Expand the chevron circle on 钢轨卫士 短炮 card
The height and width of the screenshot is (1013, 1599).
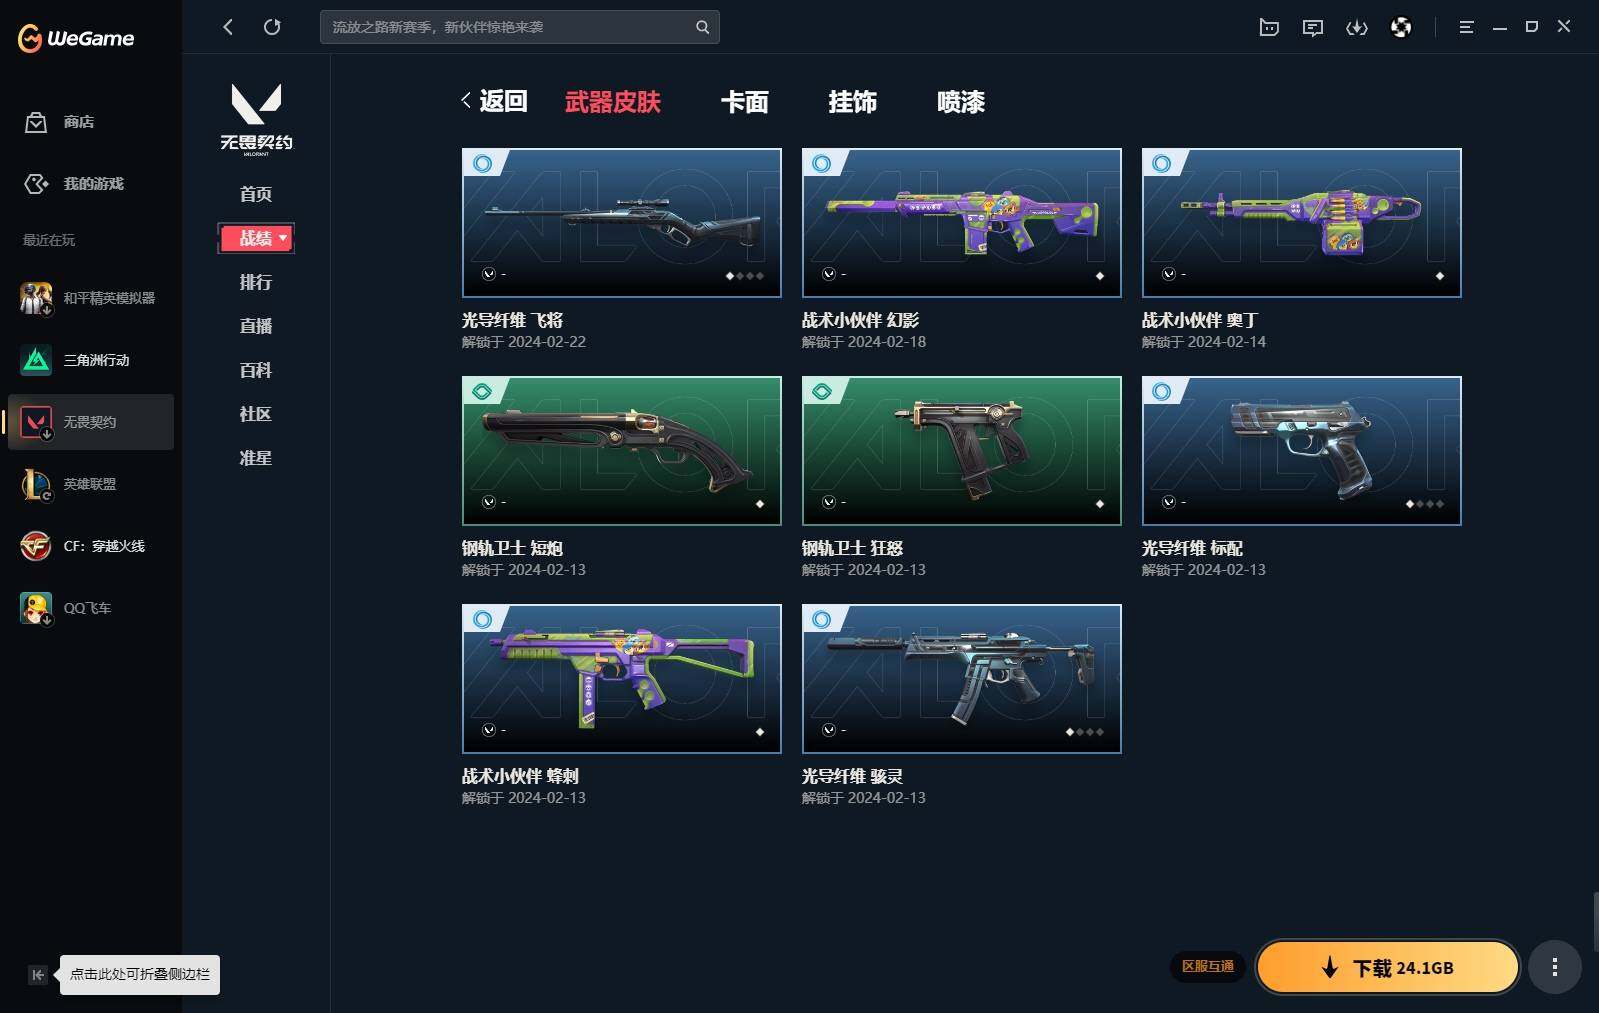pyautogui.click(x=489, y=502)
